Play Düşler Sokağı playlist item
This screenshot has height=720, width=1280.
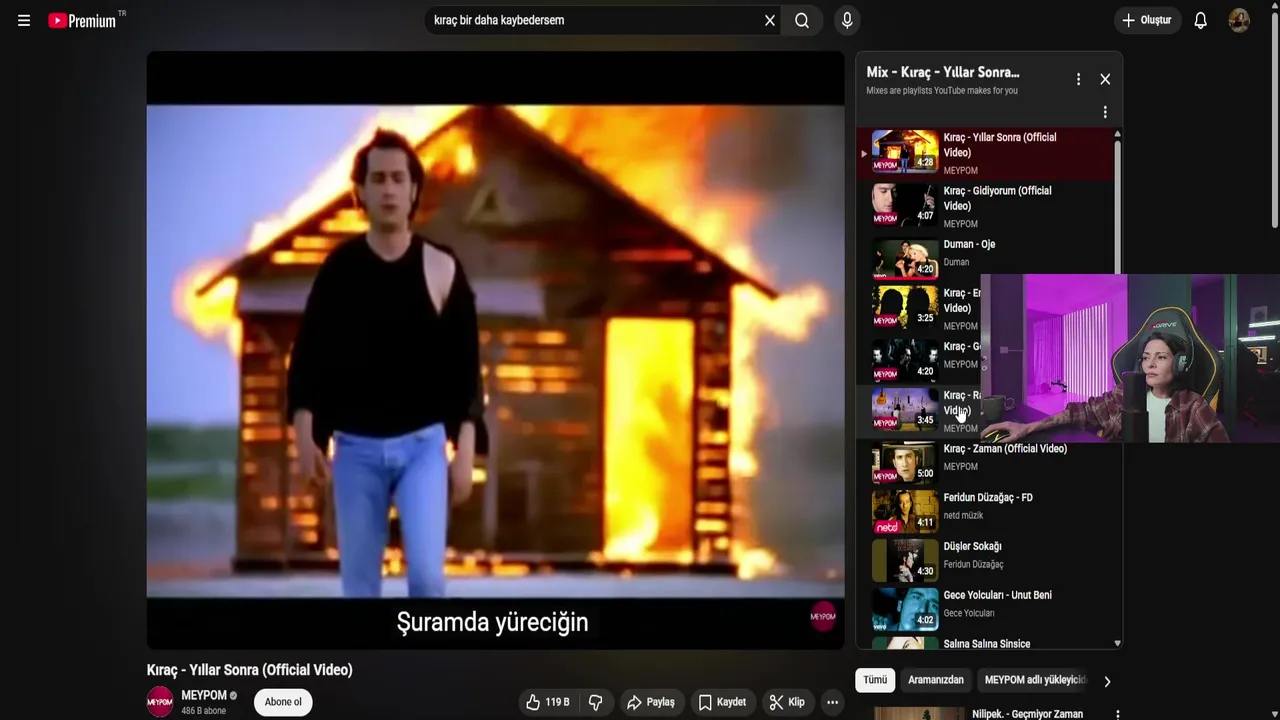(x=985, y=561)
